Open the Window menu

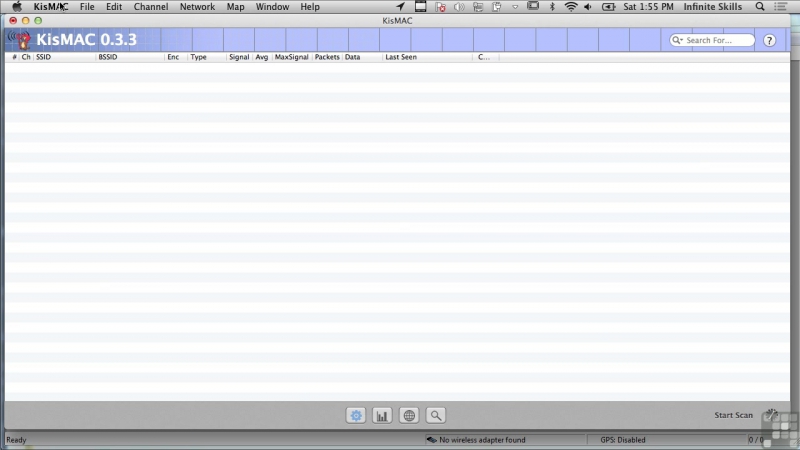click(272, 7)
